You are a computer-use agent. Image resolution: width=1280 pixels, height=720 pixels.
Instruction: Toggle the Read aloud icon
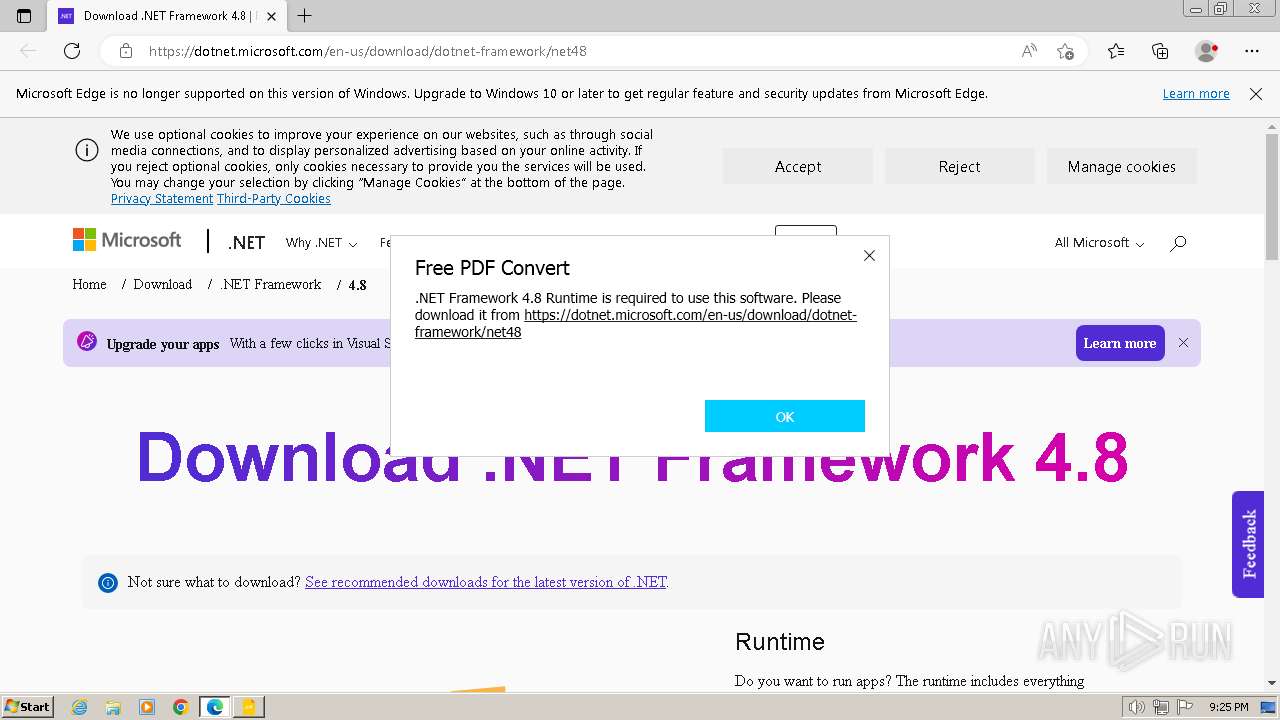point(1029,51)
